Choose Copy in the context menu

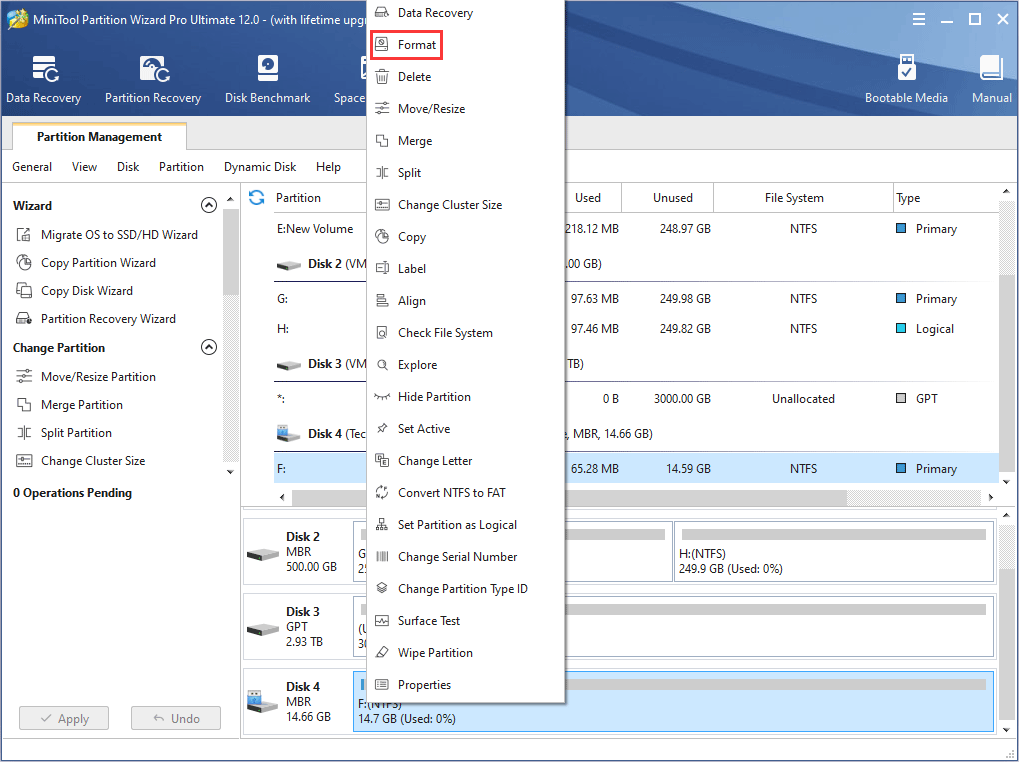tap(465, 236)
